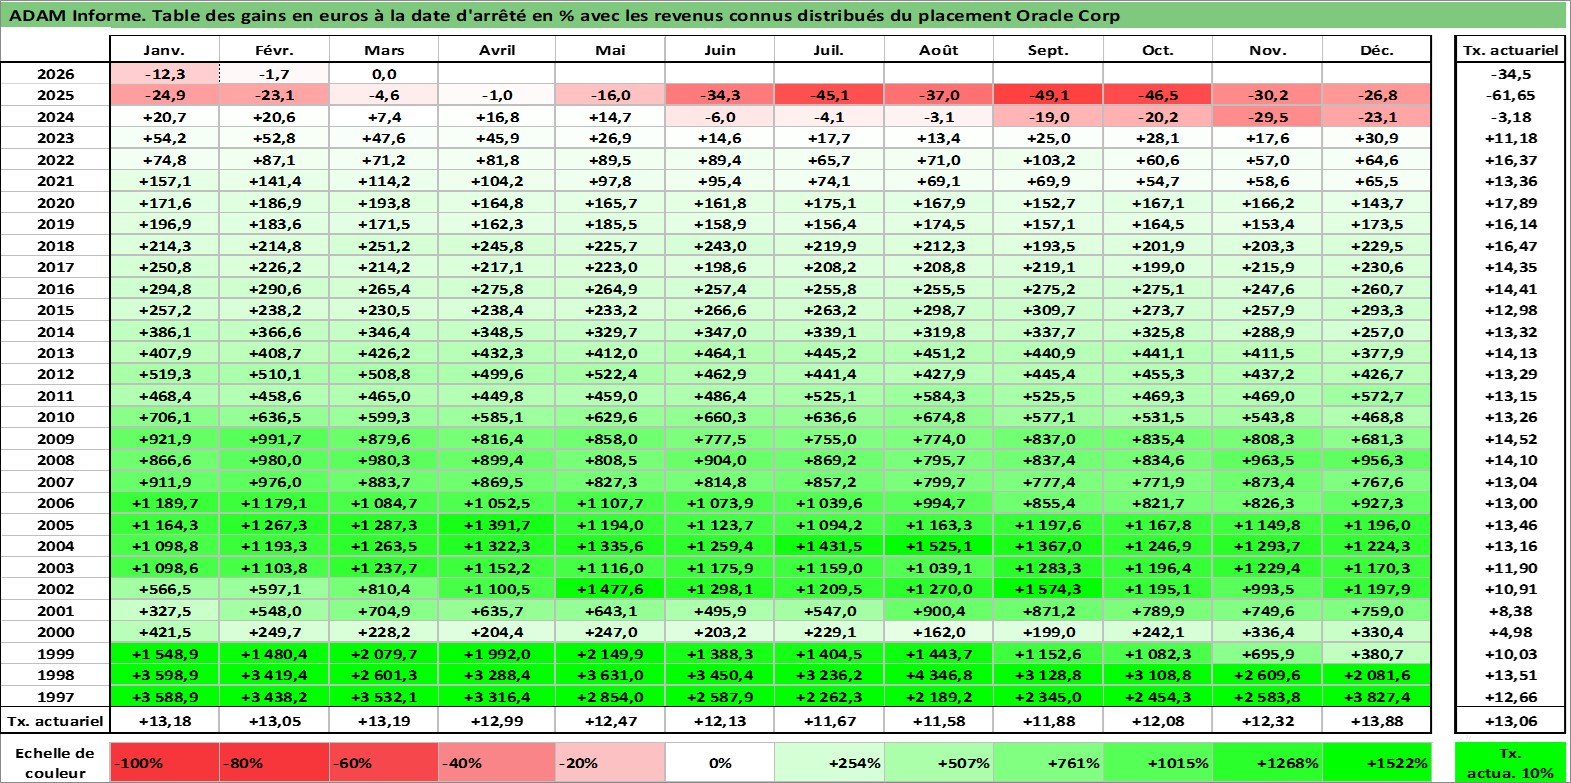Click the +17,89 actuarial rate for 2020
The image size is (1571, 783).
[1510, 203]
